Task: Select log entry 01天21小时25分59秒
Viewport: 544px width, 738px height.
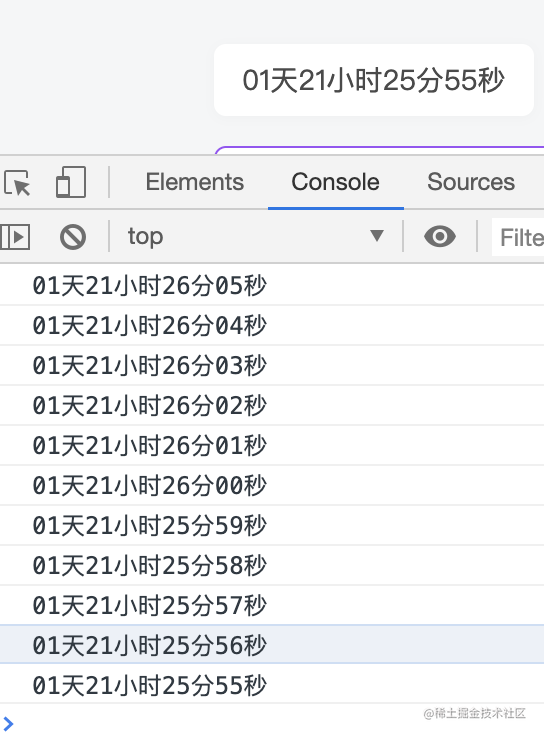Action: coord(272,525)
